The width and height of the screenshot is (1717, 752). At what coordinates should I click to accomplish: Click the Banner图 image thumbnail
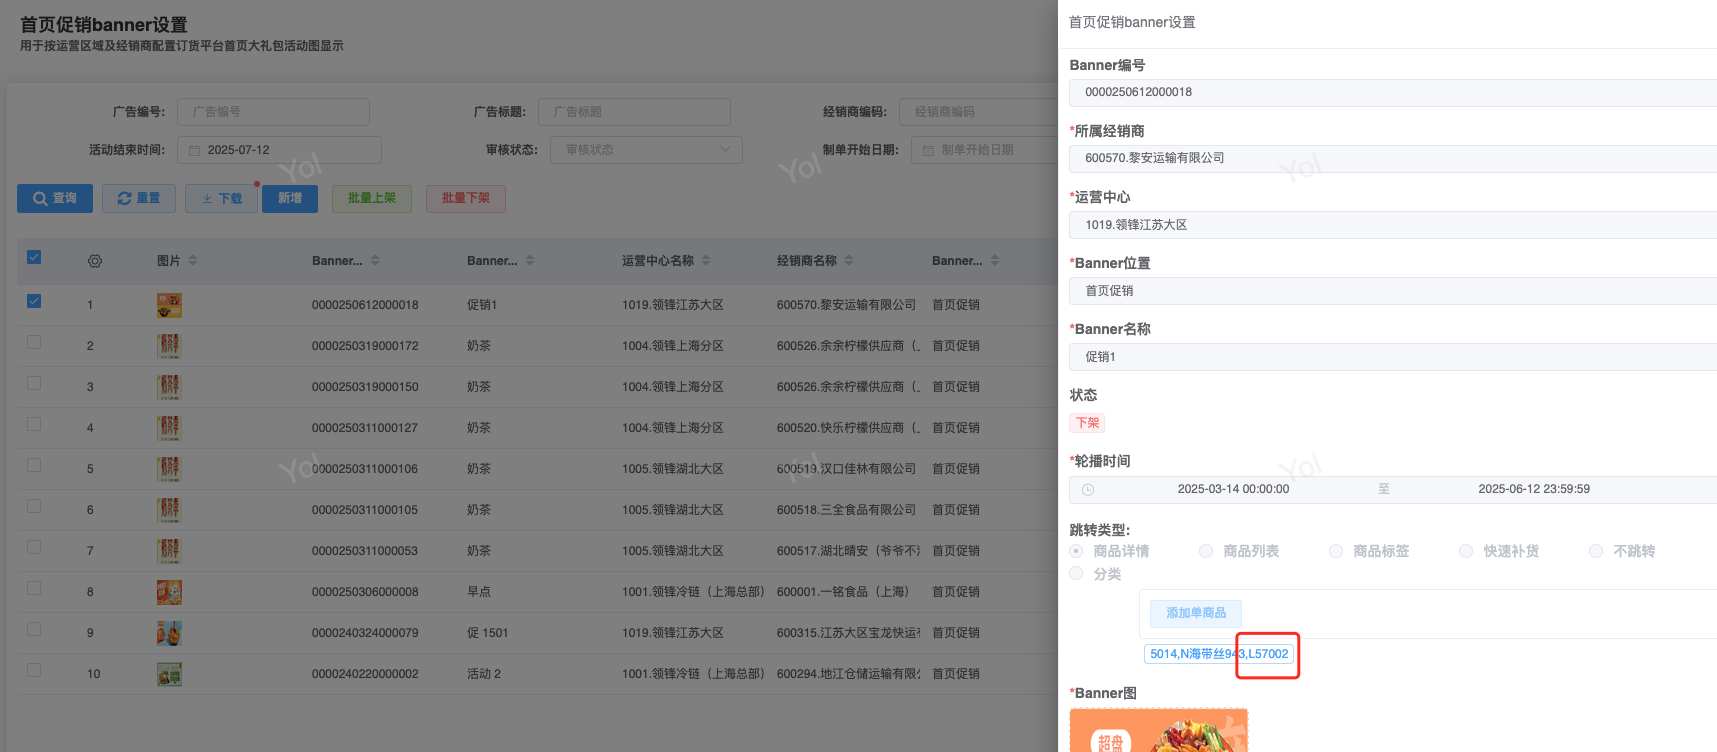click(x=1158, y=731)
